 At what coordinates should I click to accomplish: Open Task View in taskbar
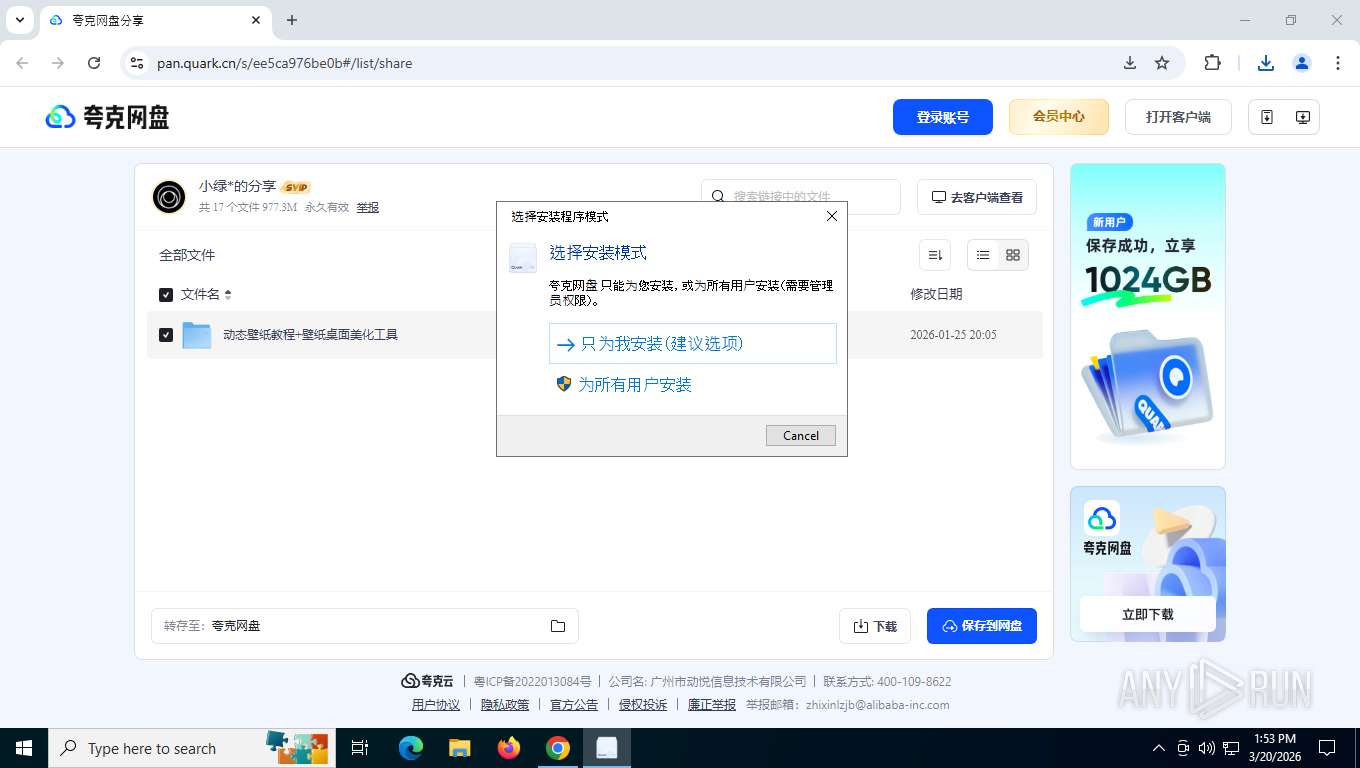pyautogui.click(x=360, y=748)
